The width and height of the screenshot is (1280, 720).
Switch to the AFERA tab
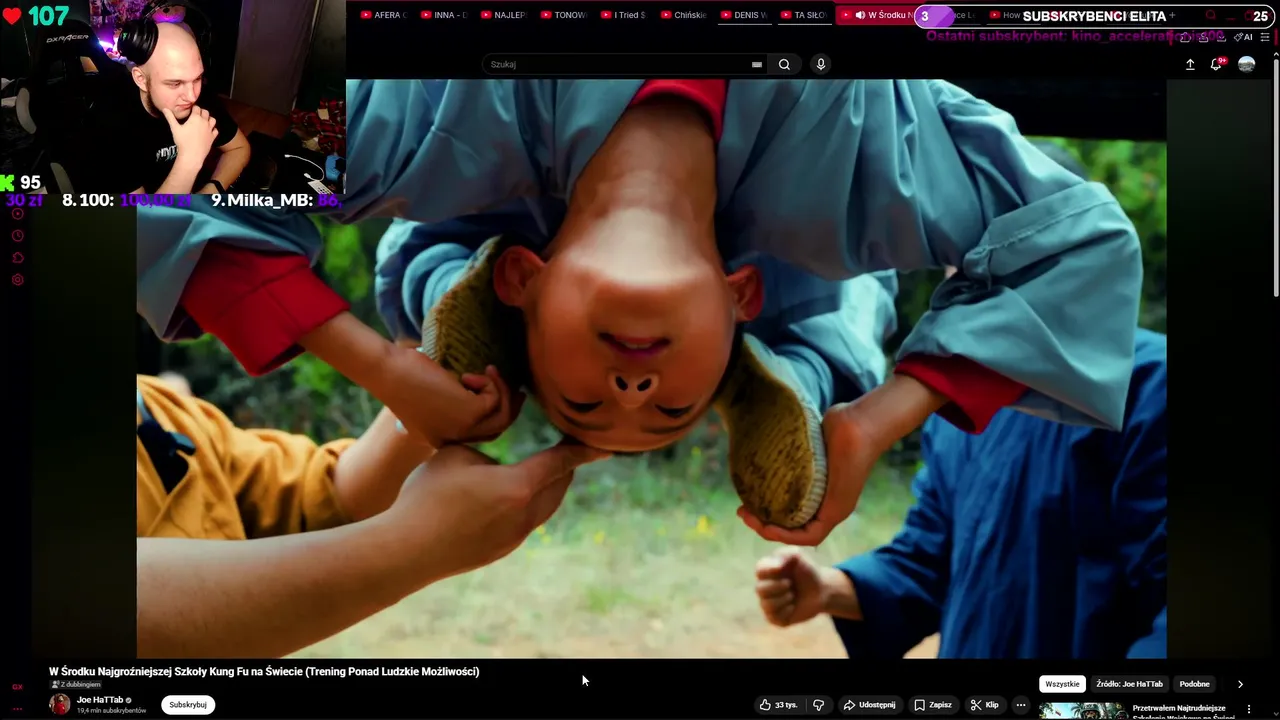coord(382,15)
